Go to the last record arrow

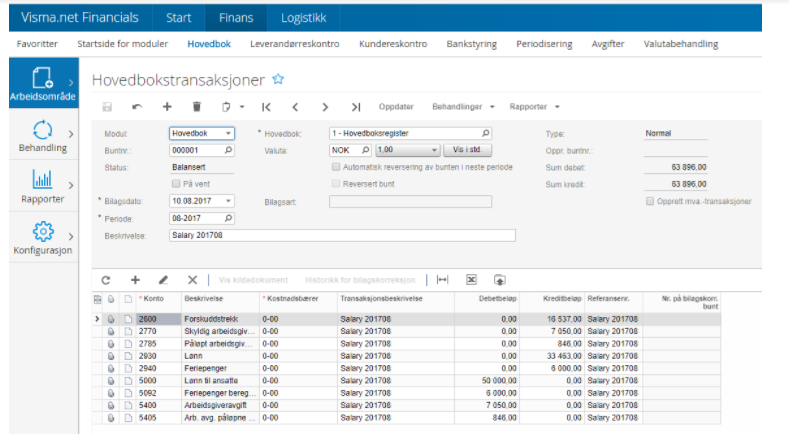(x=355, y=107)
